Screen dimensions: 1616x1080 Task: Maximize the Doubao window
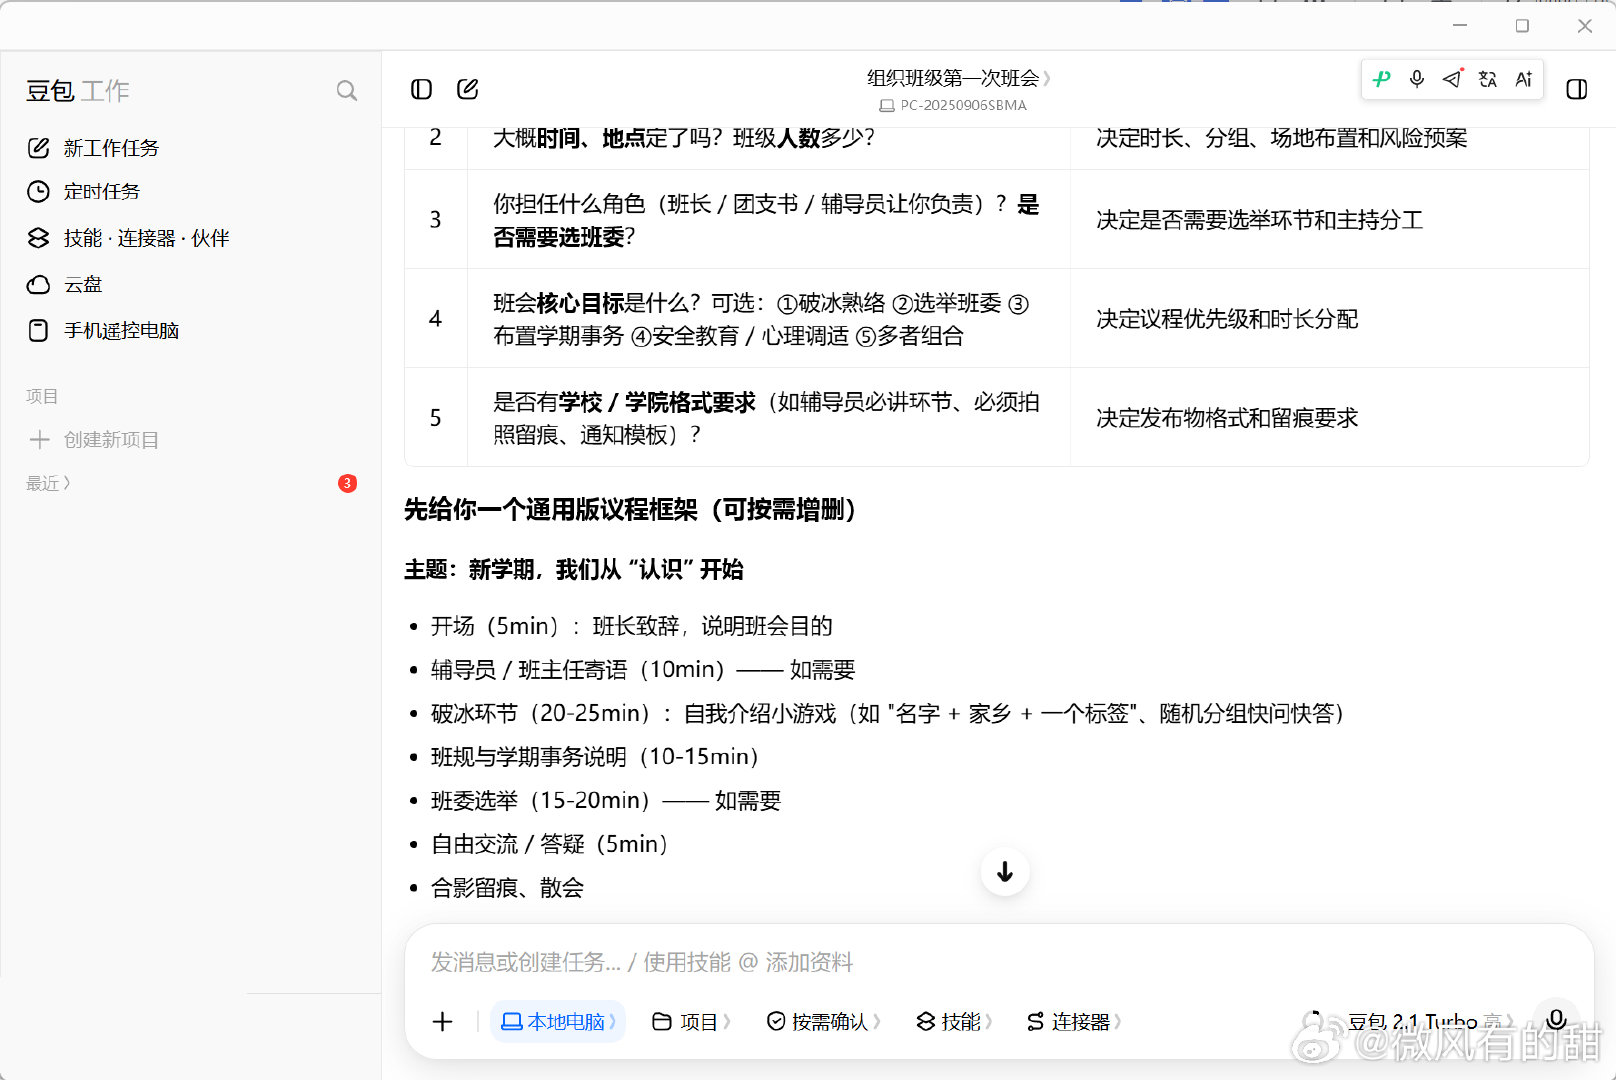(x=1522, y=26)
